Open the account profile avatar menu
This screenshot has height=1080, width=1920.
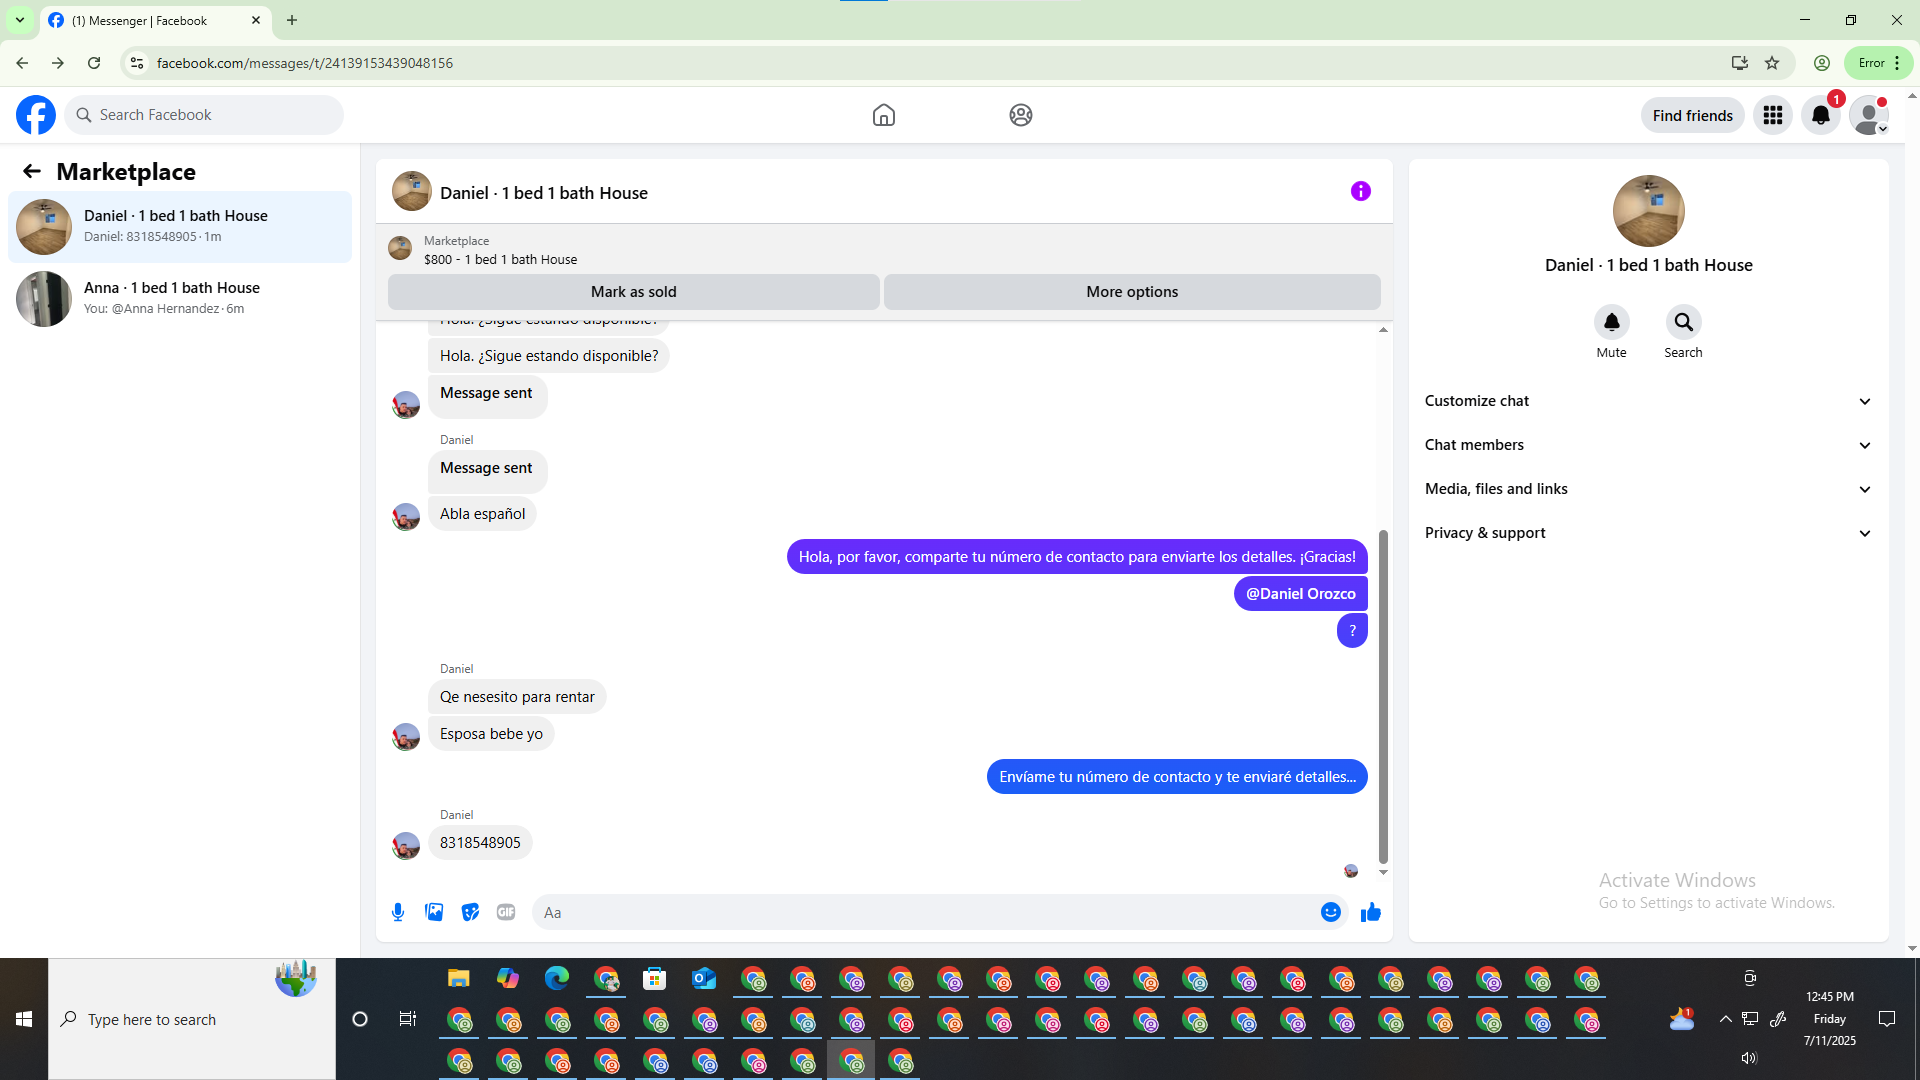point(1869,115)
